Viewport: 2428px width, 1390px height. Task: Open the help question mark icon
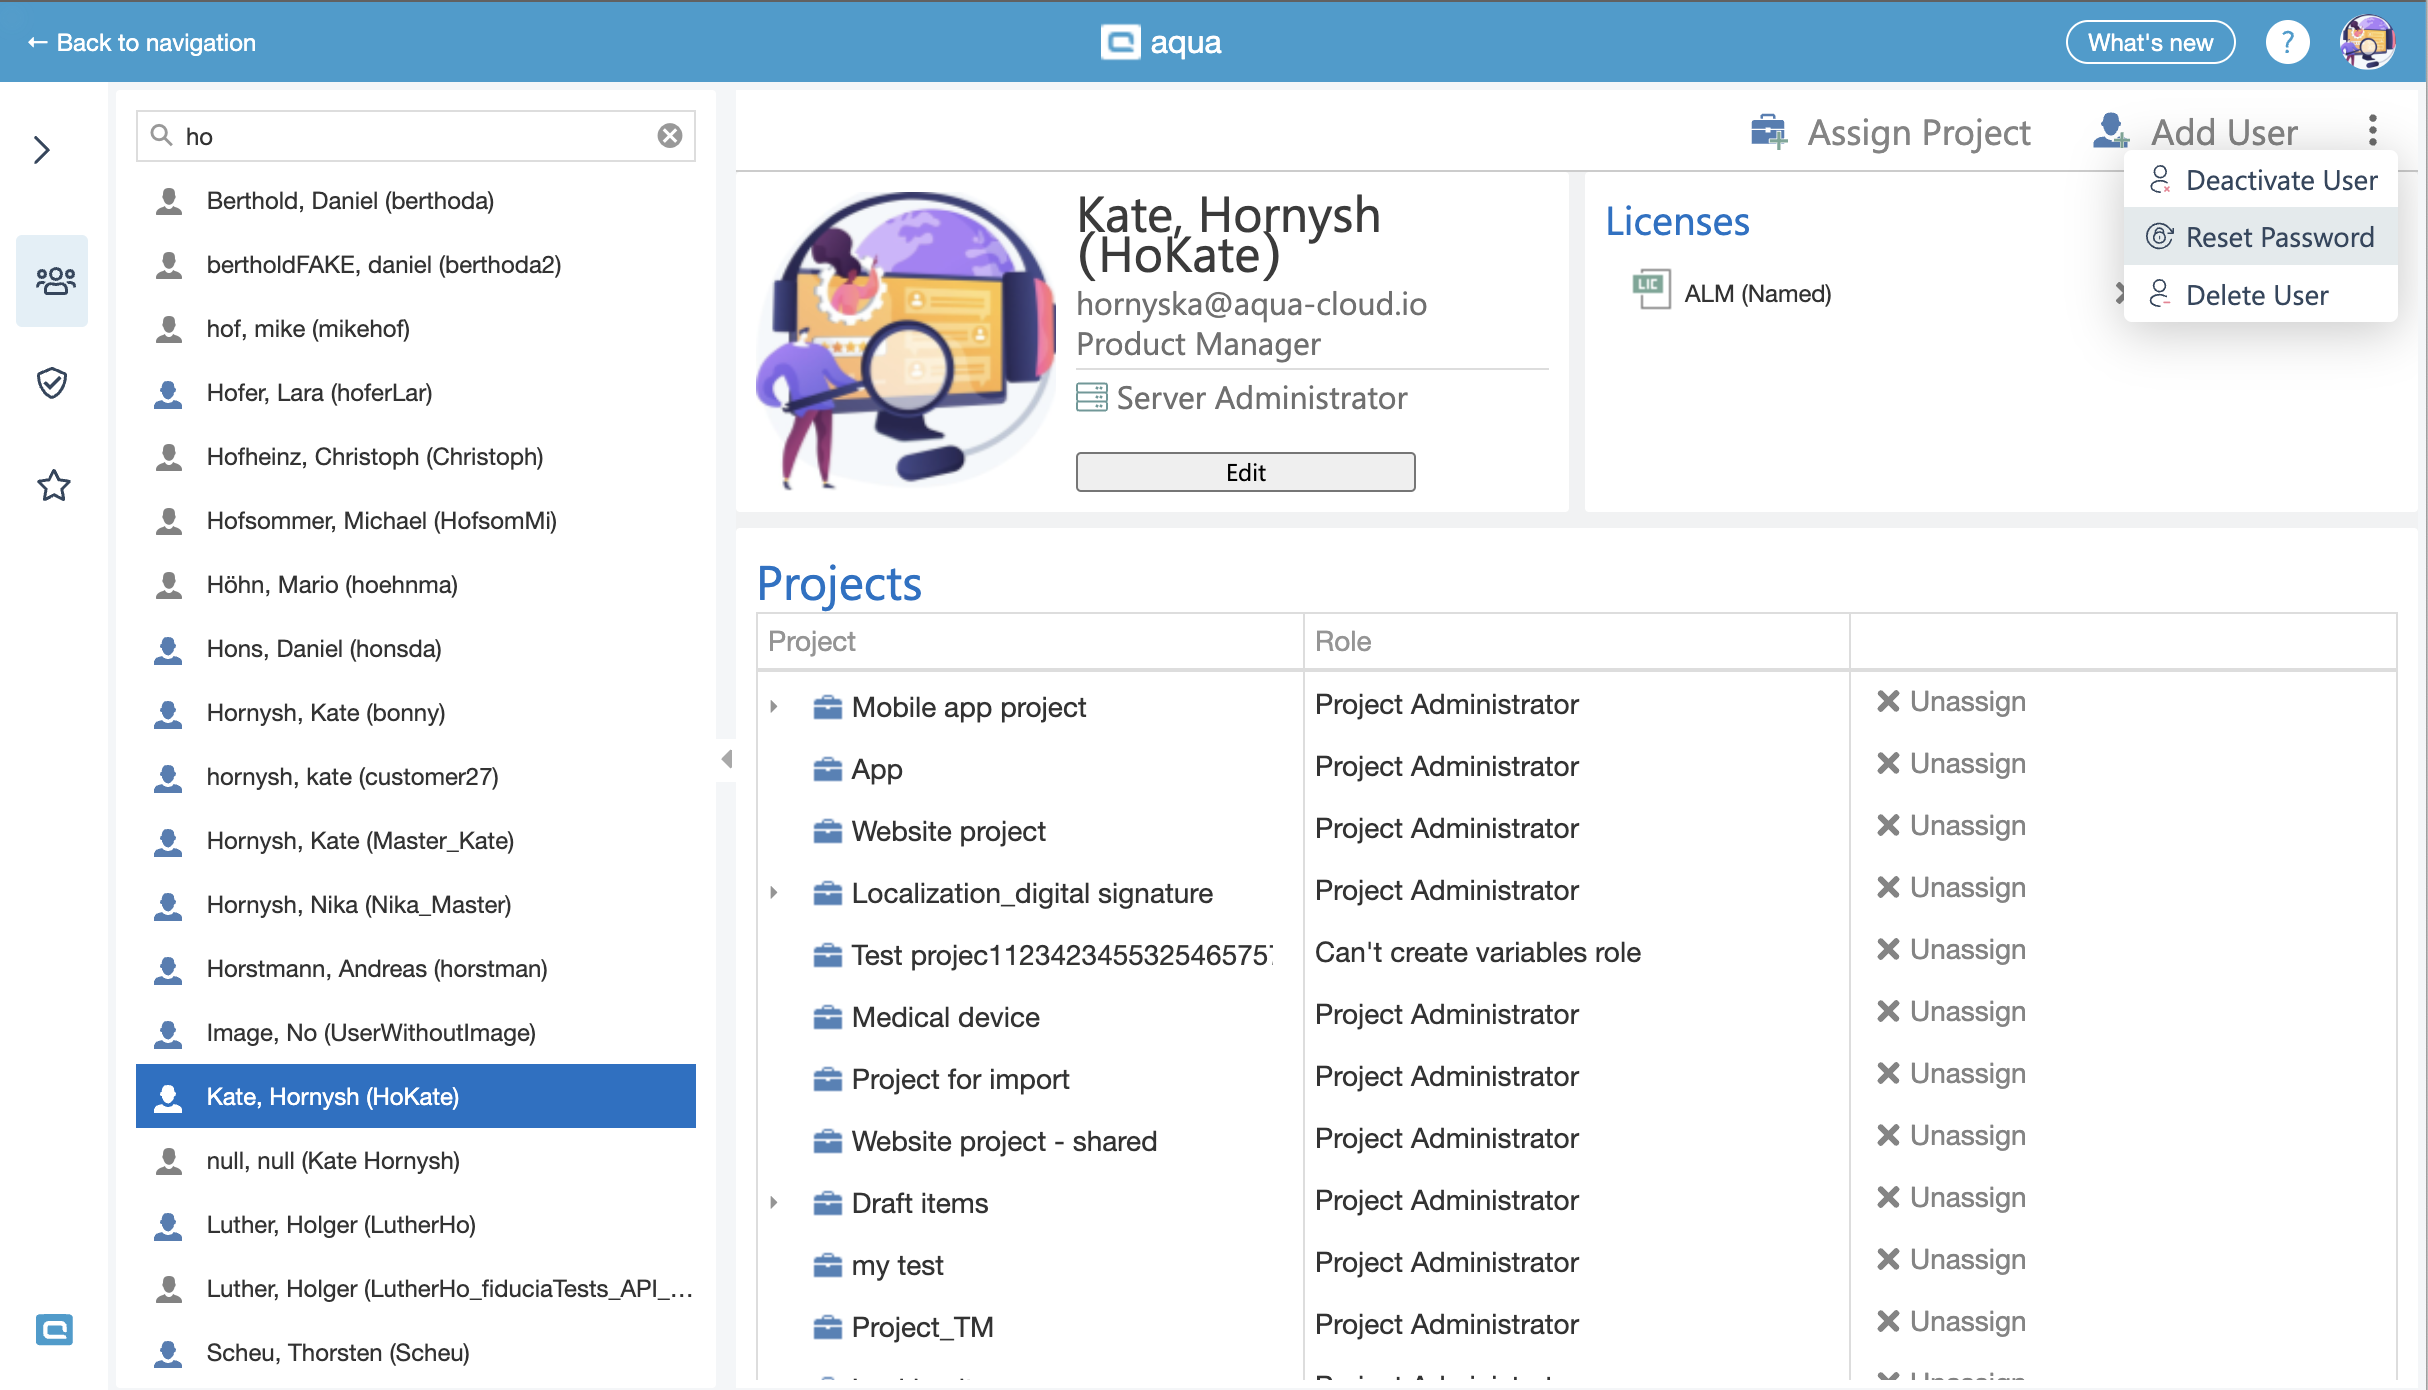[2286, 43]
